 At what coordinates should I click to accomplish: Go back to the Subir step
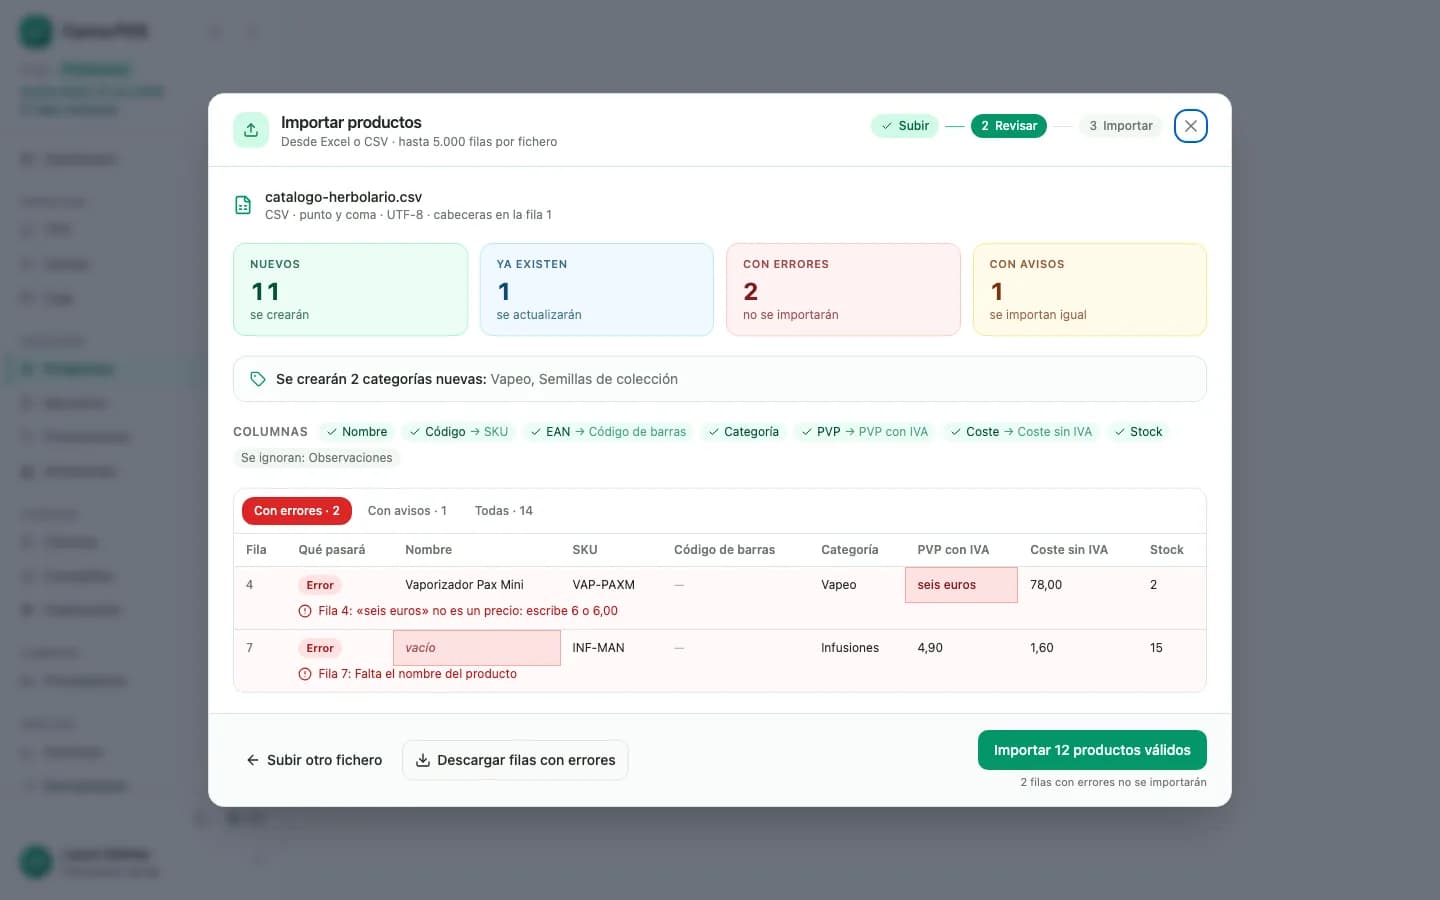pyautogui.click(x=905, y=126)
